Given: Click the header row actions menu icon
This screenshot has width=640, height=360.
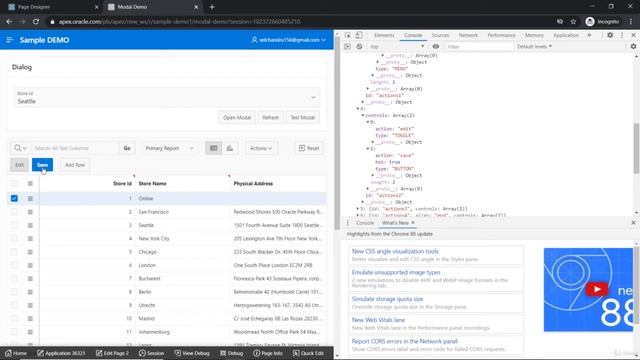Looking at the screenshot, I should coord(30,184).
